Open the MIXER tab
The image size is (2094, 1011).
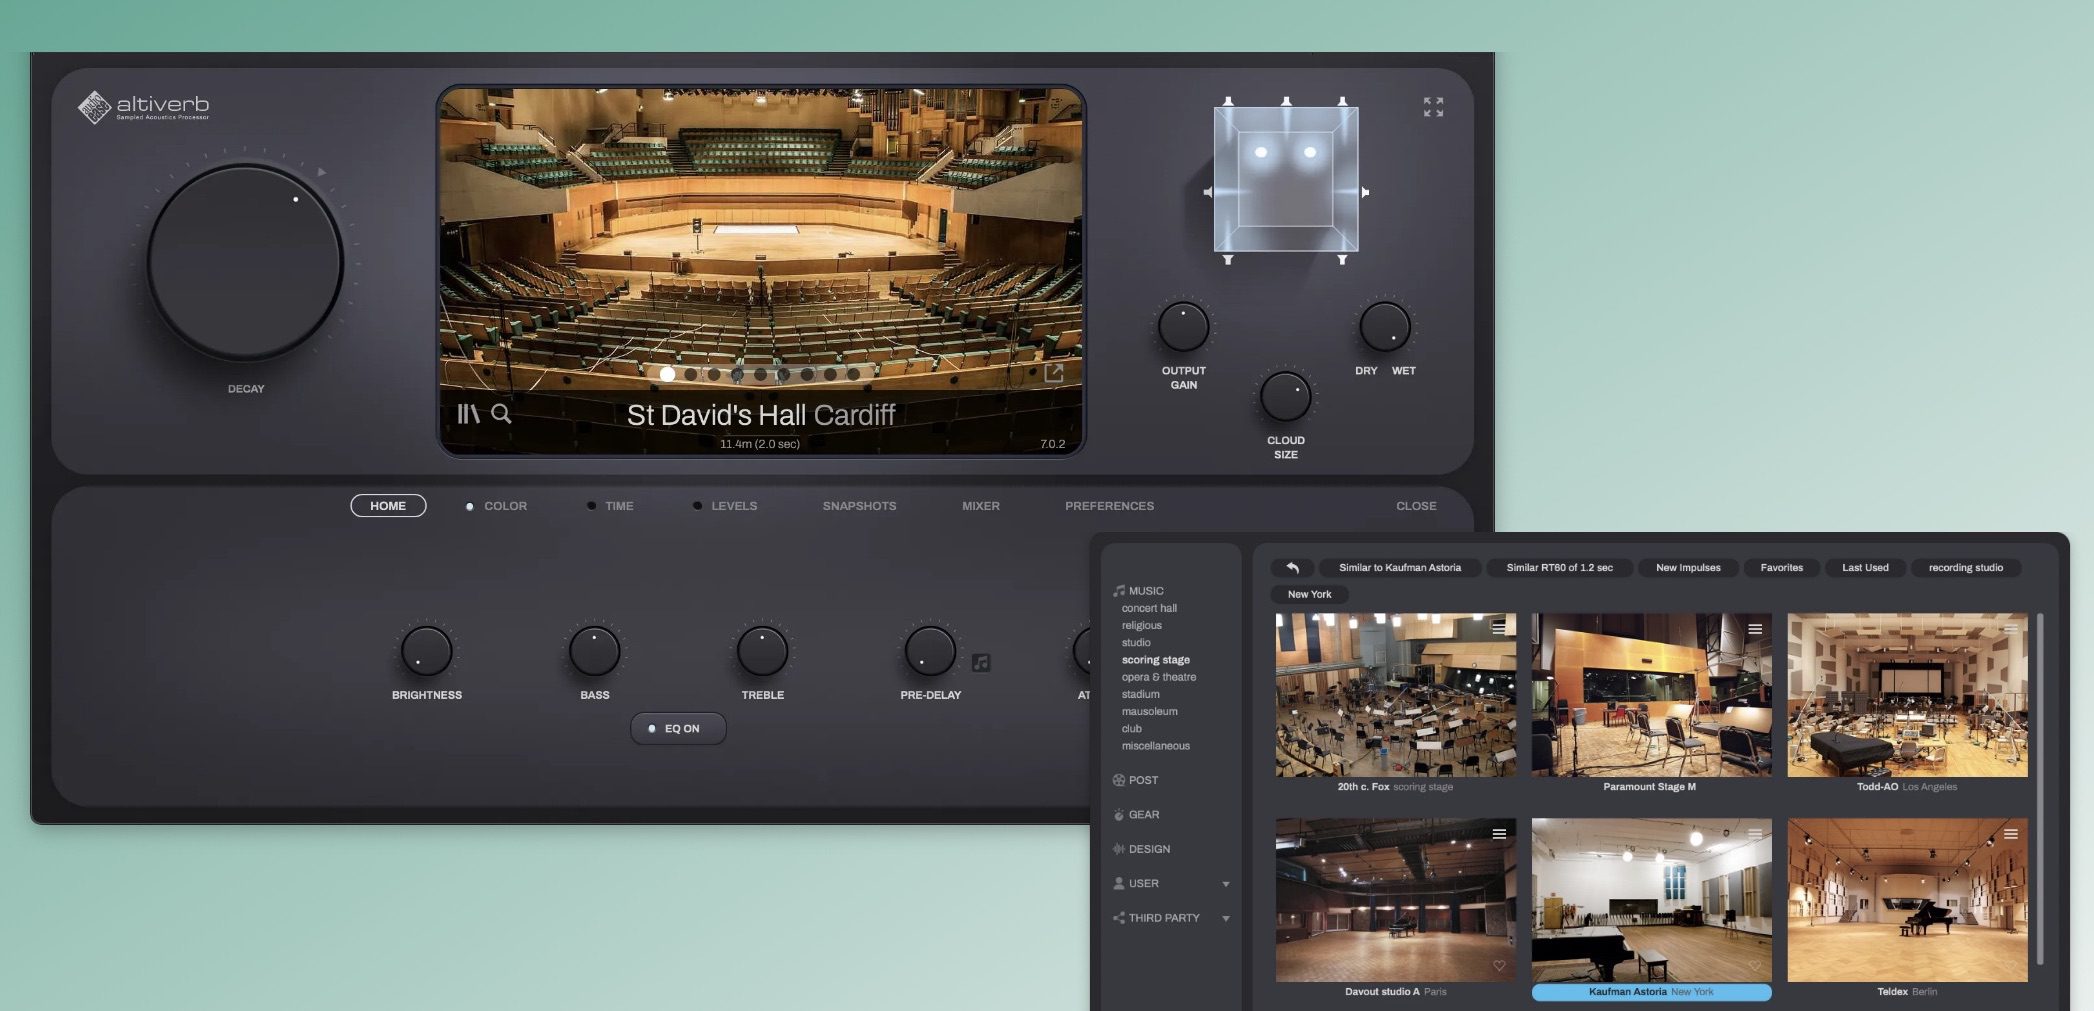tap(981, 506)
